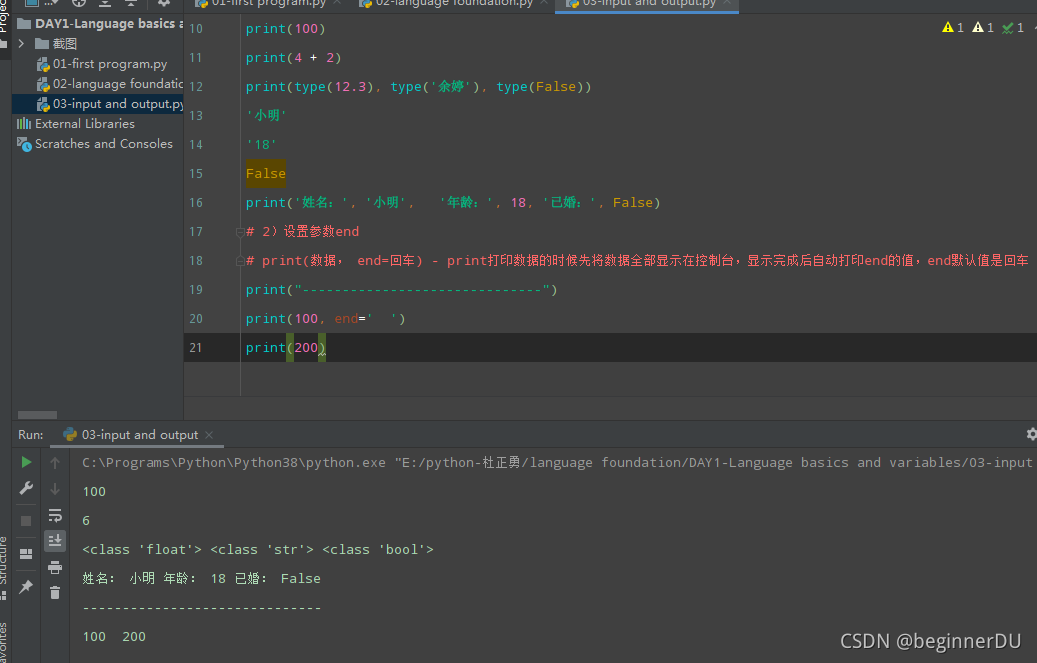The width and height of the screenshot is (1037, 663).
Task: Click print(4 + 2) on line 11
Action: click(294, 58)
